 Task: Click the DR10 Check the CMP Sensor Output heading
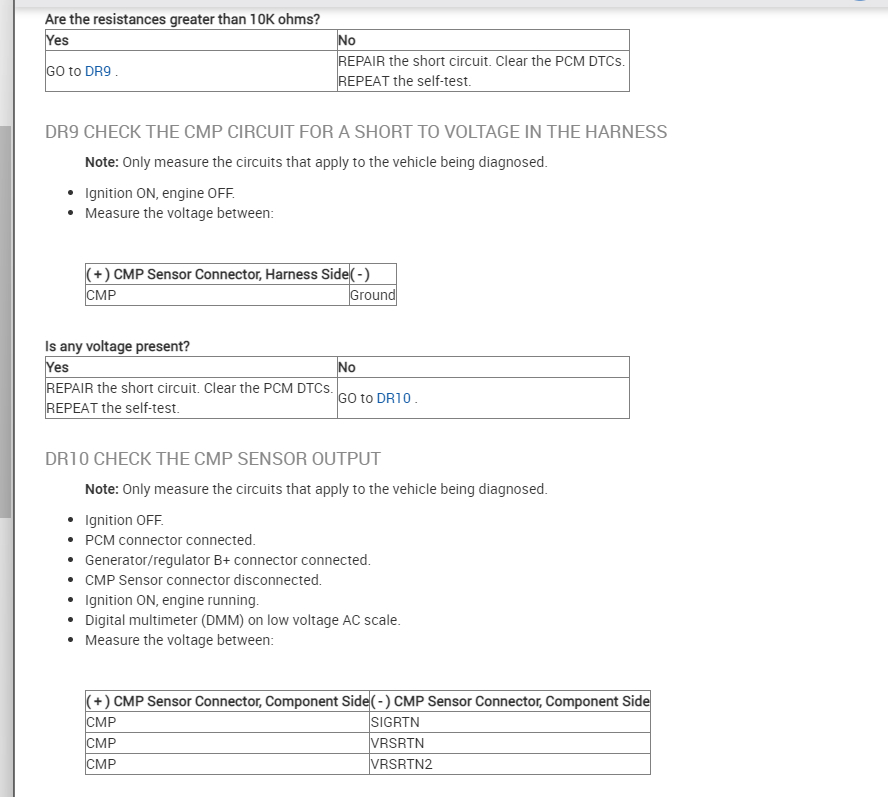[213, 459]
